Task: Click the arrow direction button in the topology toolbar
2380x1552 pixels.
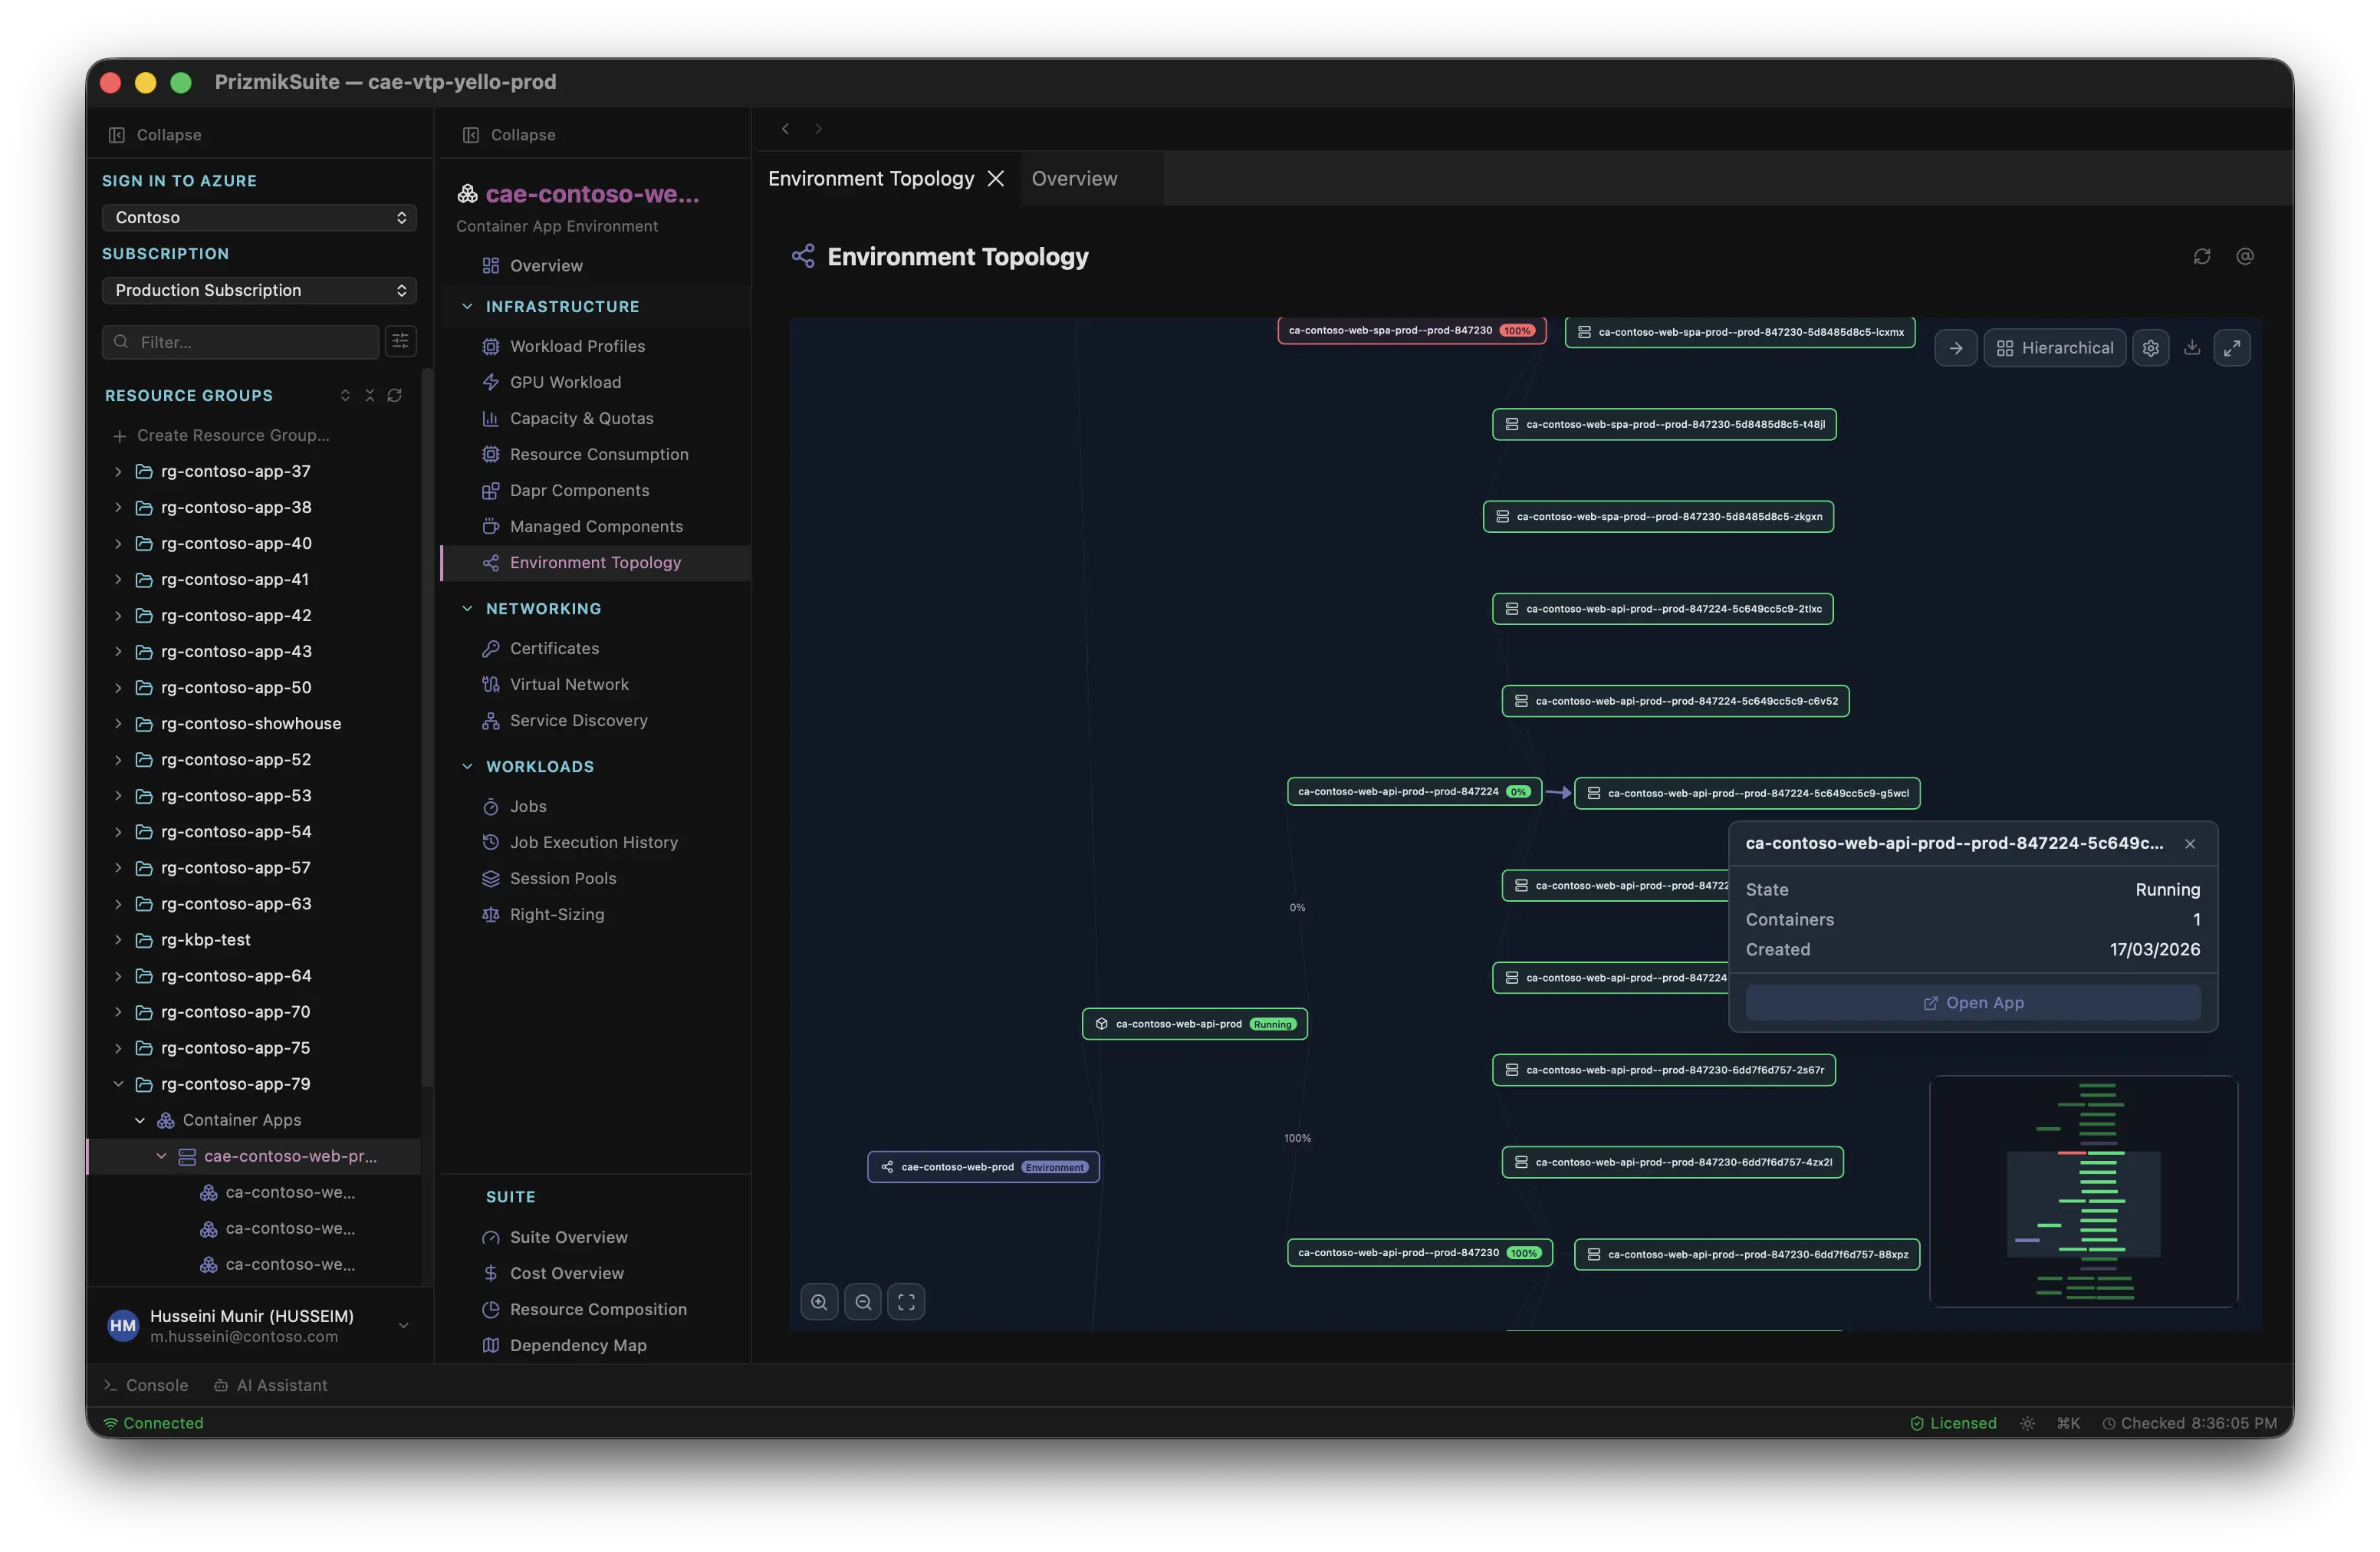Action: click(x=1956, y=348)
